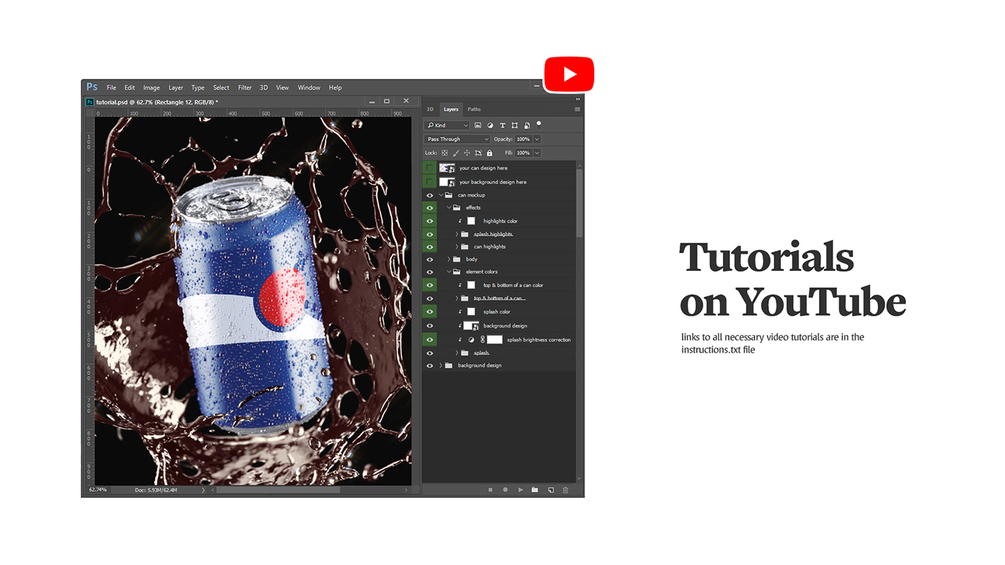Image resolution: width=1005 pixels, height=565 pixels.
Task: Toggle the layer filter on/off switch
Action: coord(539,124)
